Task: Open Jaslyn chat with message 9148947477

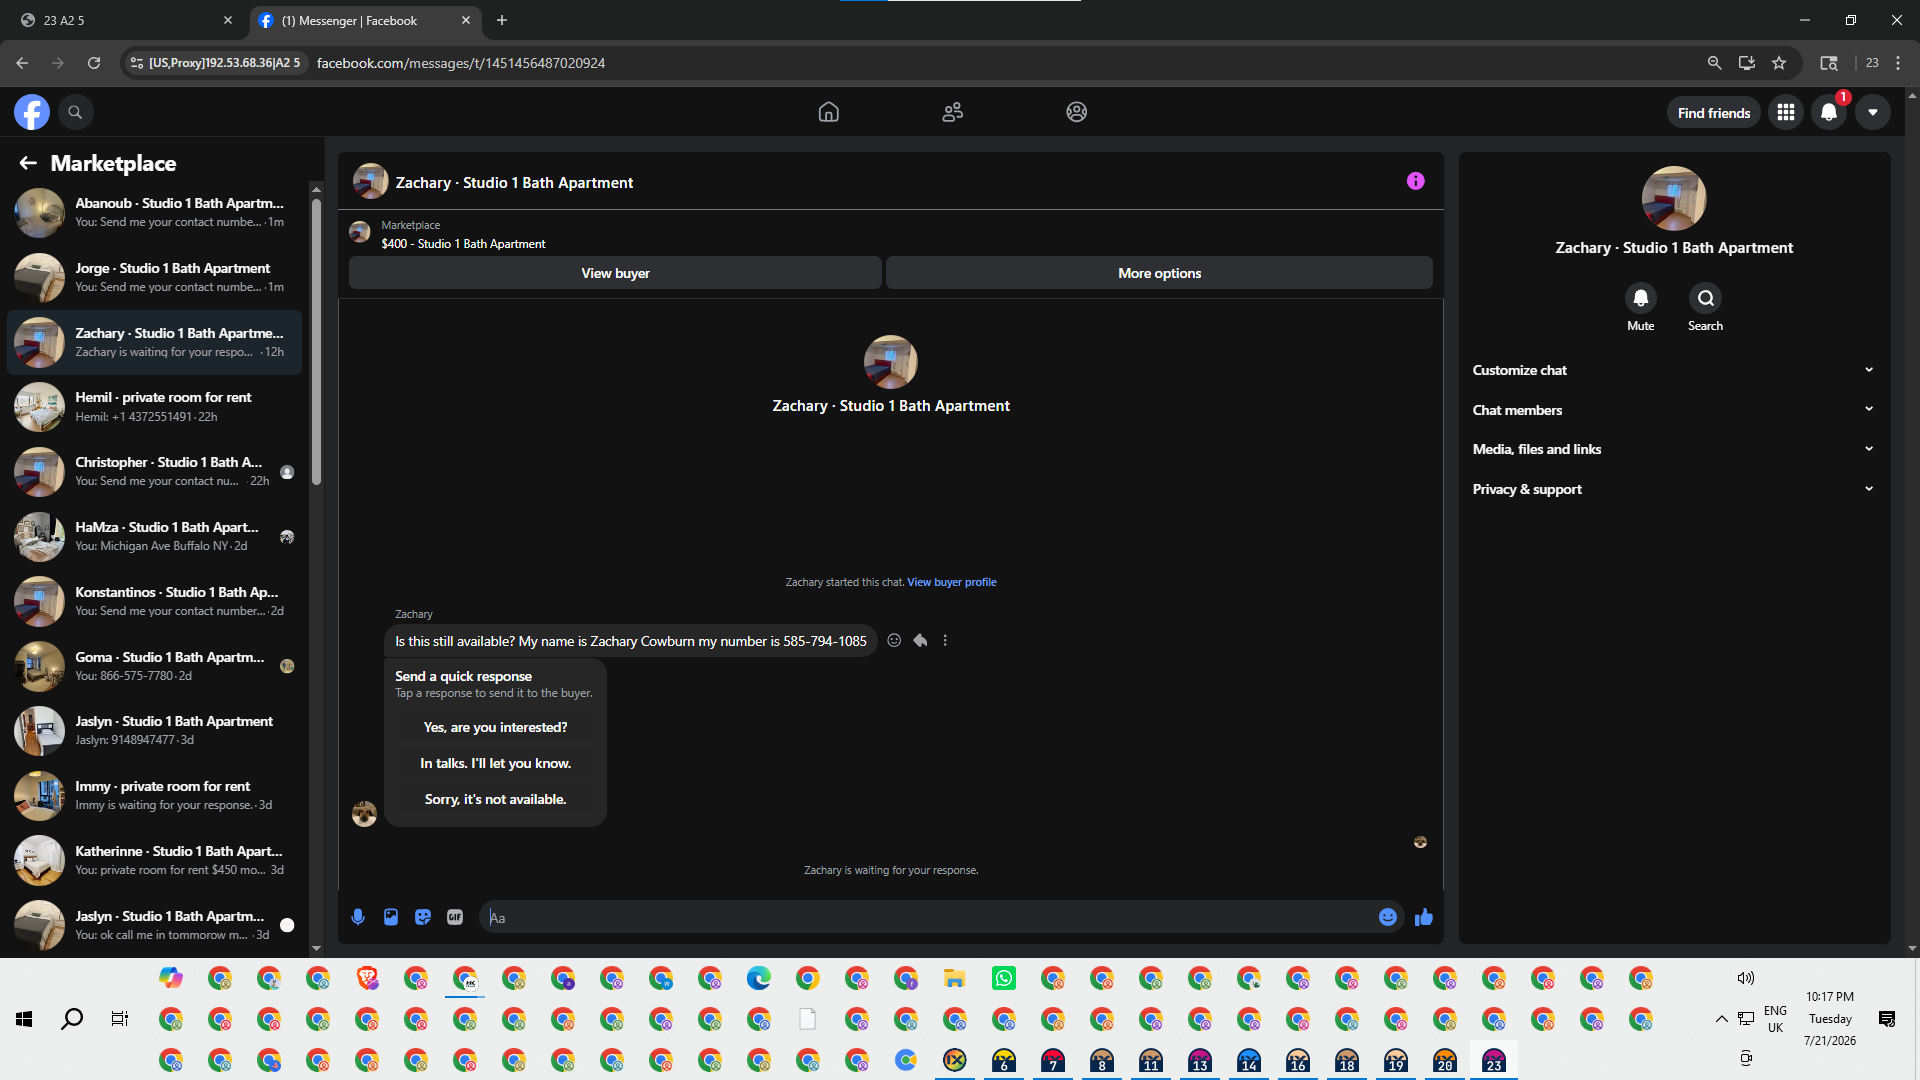Action: click(155, 731)
